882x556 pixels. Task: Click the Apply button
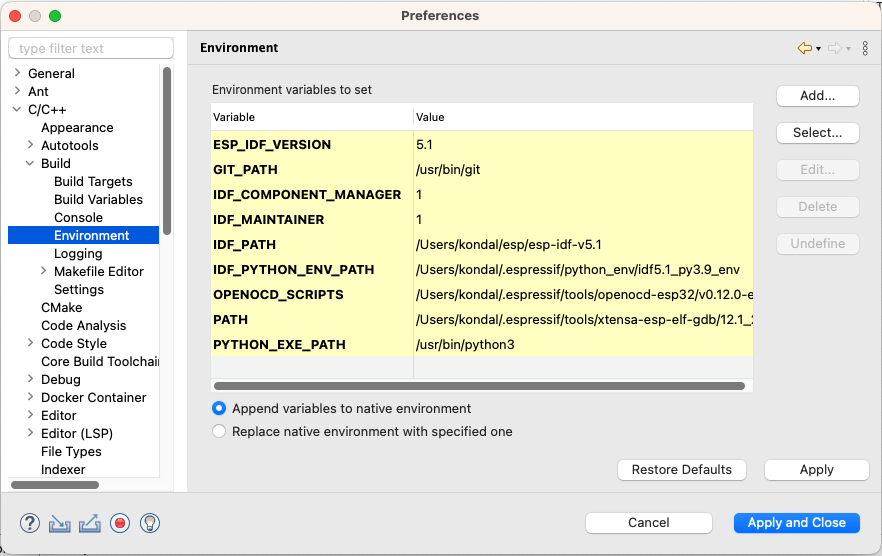(817, 470)
